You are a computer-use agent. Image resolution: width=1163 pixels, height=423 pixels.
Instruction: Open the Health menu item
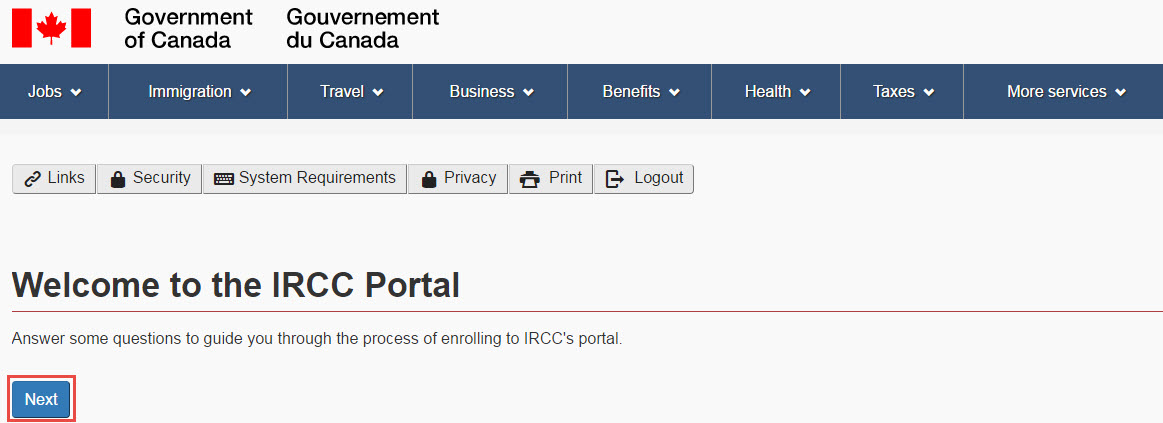(776, 91)
